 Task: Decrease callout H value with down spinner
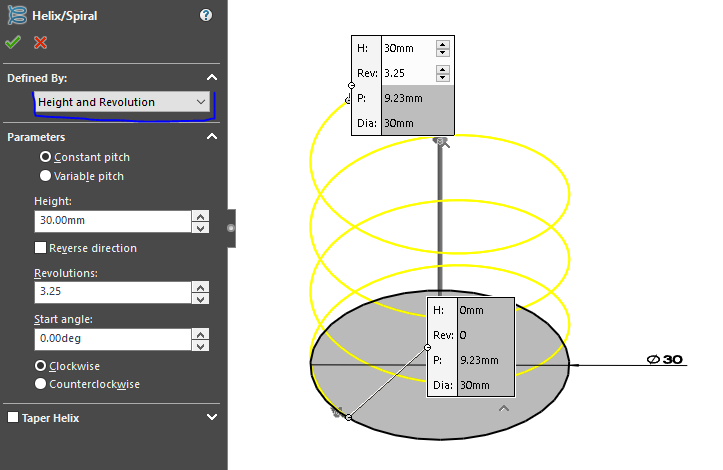[443, 53]
